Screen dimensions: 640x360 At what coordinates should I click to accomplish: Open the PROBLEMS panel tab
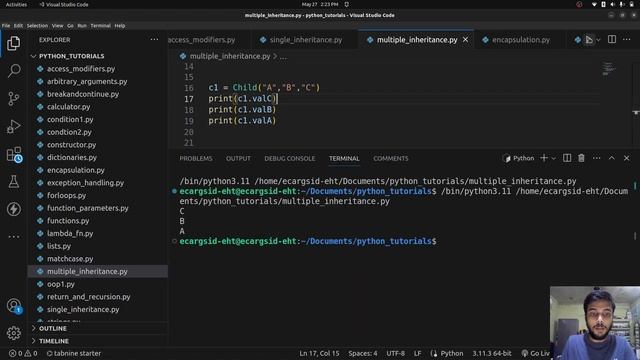[x=196, y=158]
